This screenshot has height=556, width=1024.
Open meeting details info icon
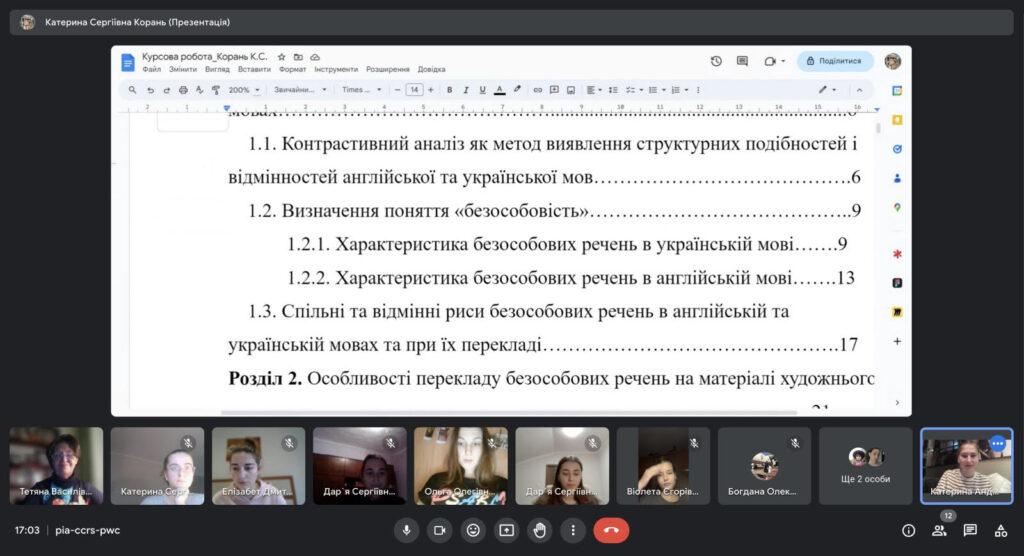[x=908, y=530]
